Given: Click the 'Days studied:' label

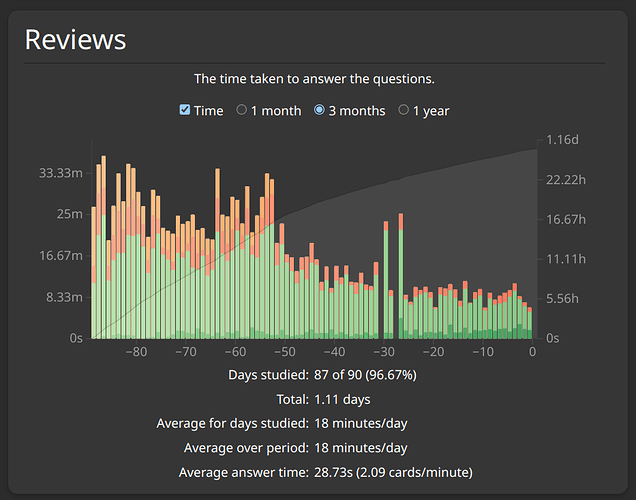Looking at the screenshot, I should (x=268, y=375).
